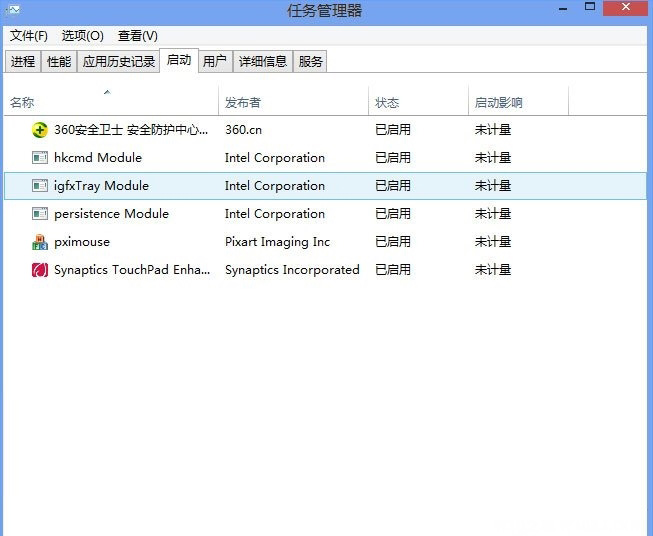Click 已启用 status in pximouse row
Viewport: 653px width, 536px height.
tap(393, 242)
